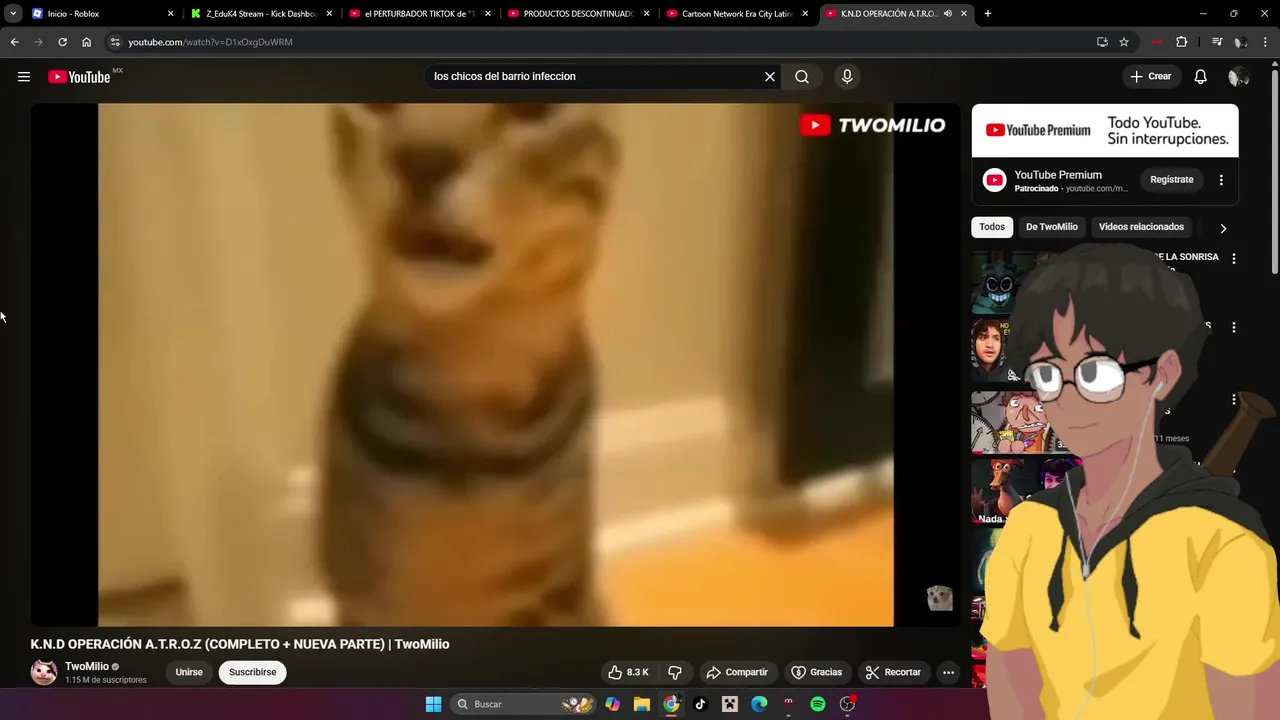Open options menu on YouTube Premium ad
1280x720 pixels.
tap(1221, 180)
